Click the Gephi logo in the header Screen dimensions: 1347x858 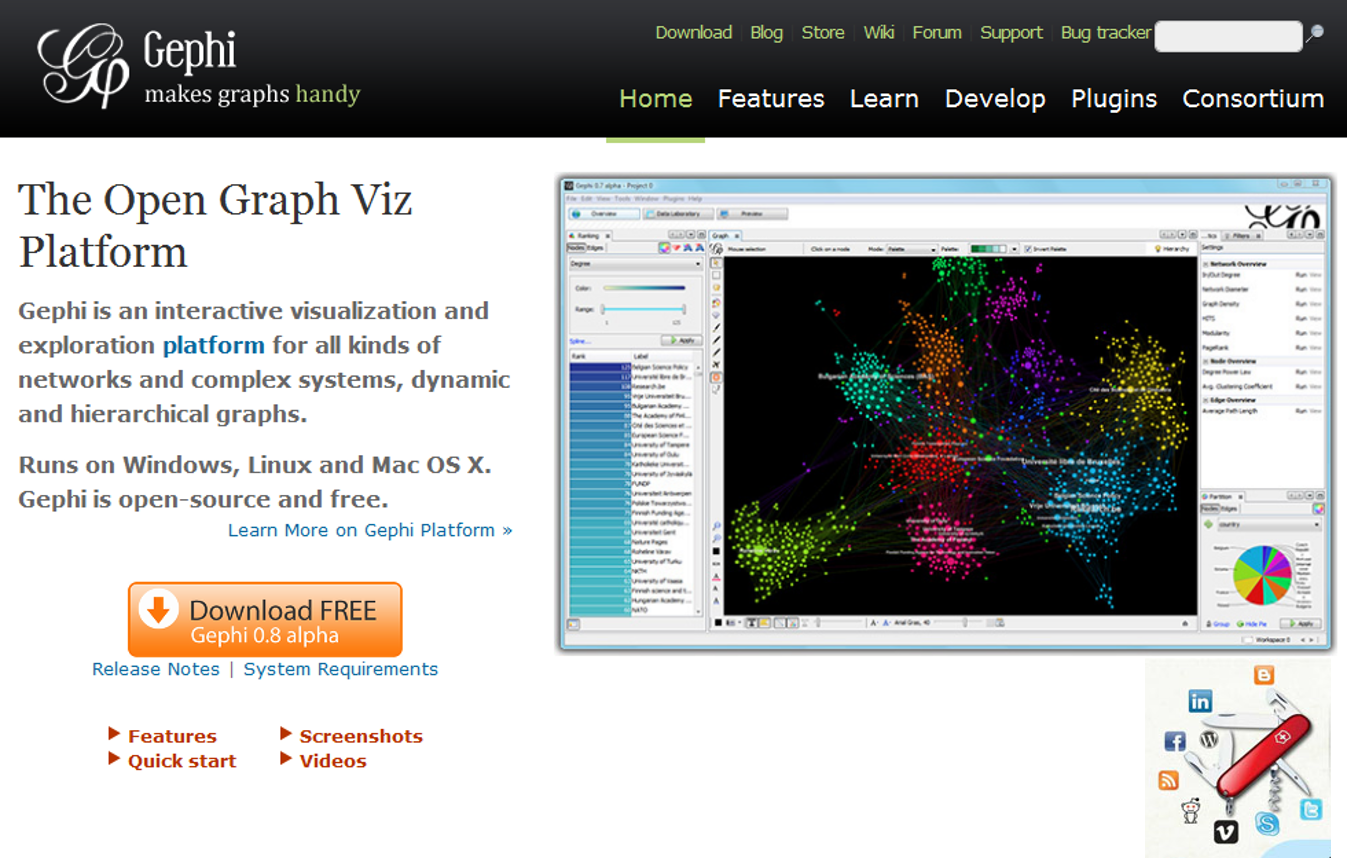click(x=84, y=66)
